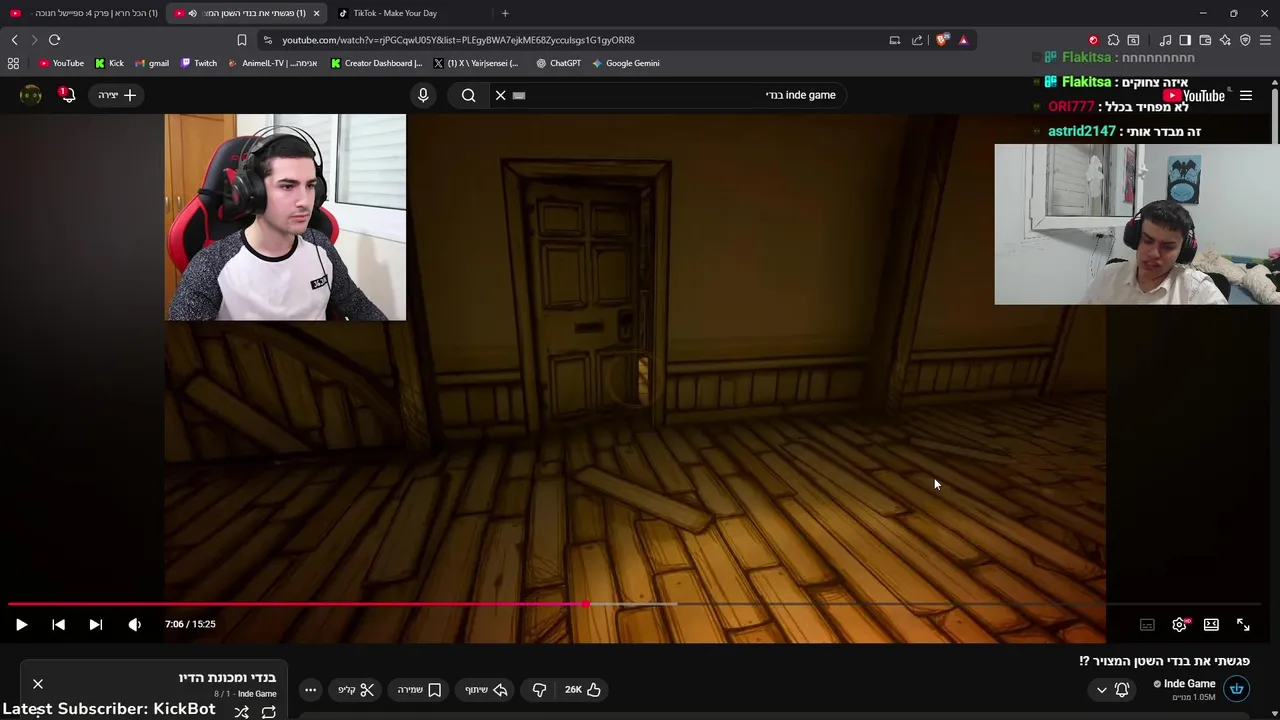Open video settings gear icon

point(1179,624)
